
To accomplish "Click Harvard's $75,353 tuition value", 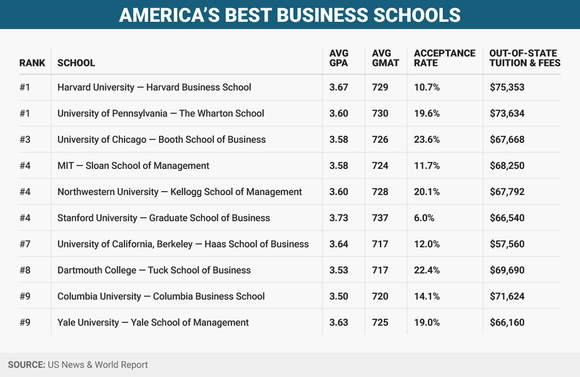I will (507, 87).
